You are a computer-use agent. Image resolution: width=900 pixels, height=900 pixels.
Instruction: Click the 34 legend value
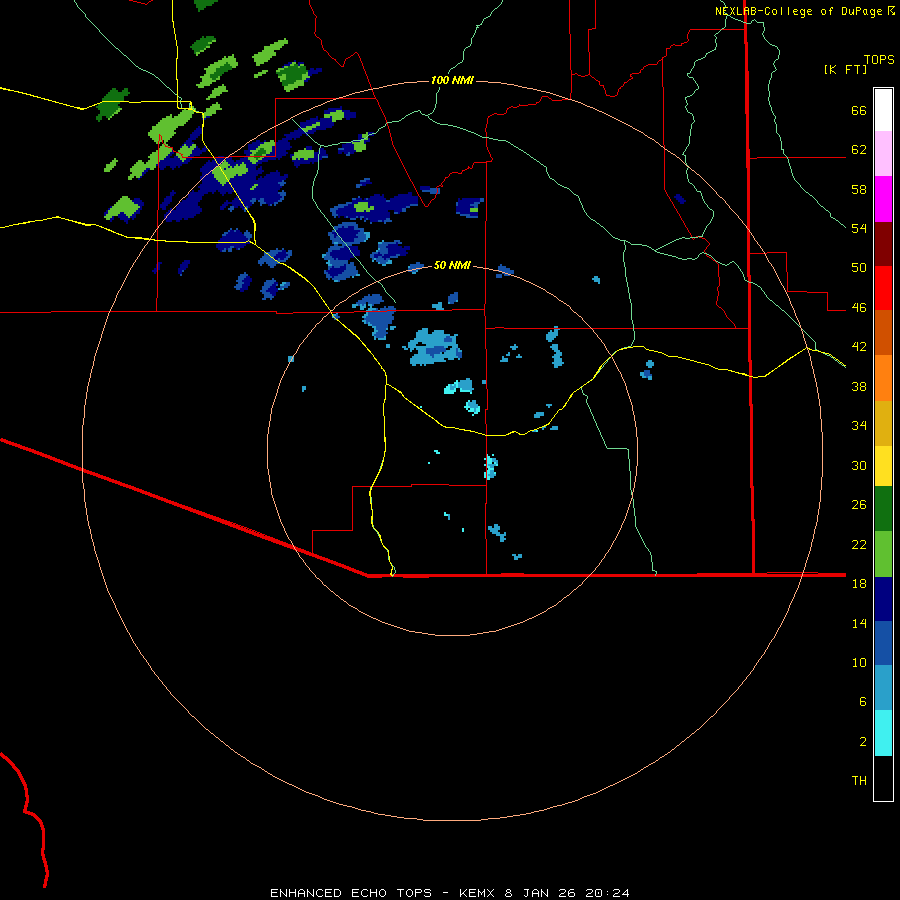tap(859, 425)
